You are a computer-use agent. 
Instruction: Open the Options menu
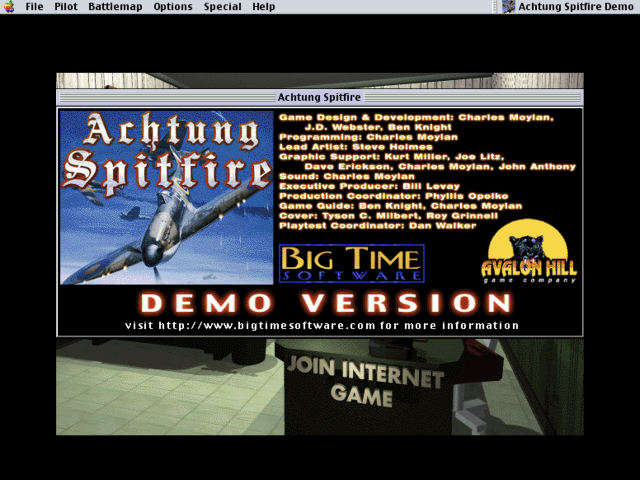[x=173, y=7]
